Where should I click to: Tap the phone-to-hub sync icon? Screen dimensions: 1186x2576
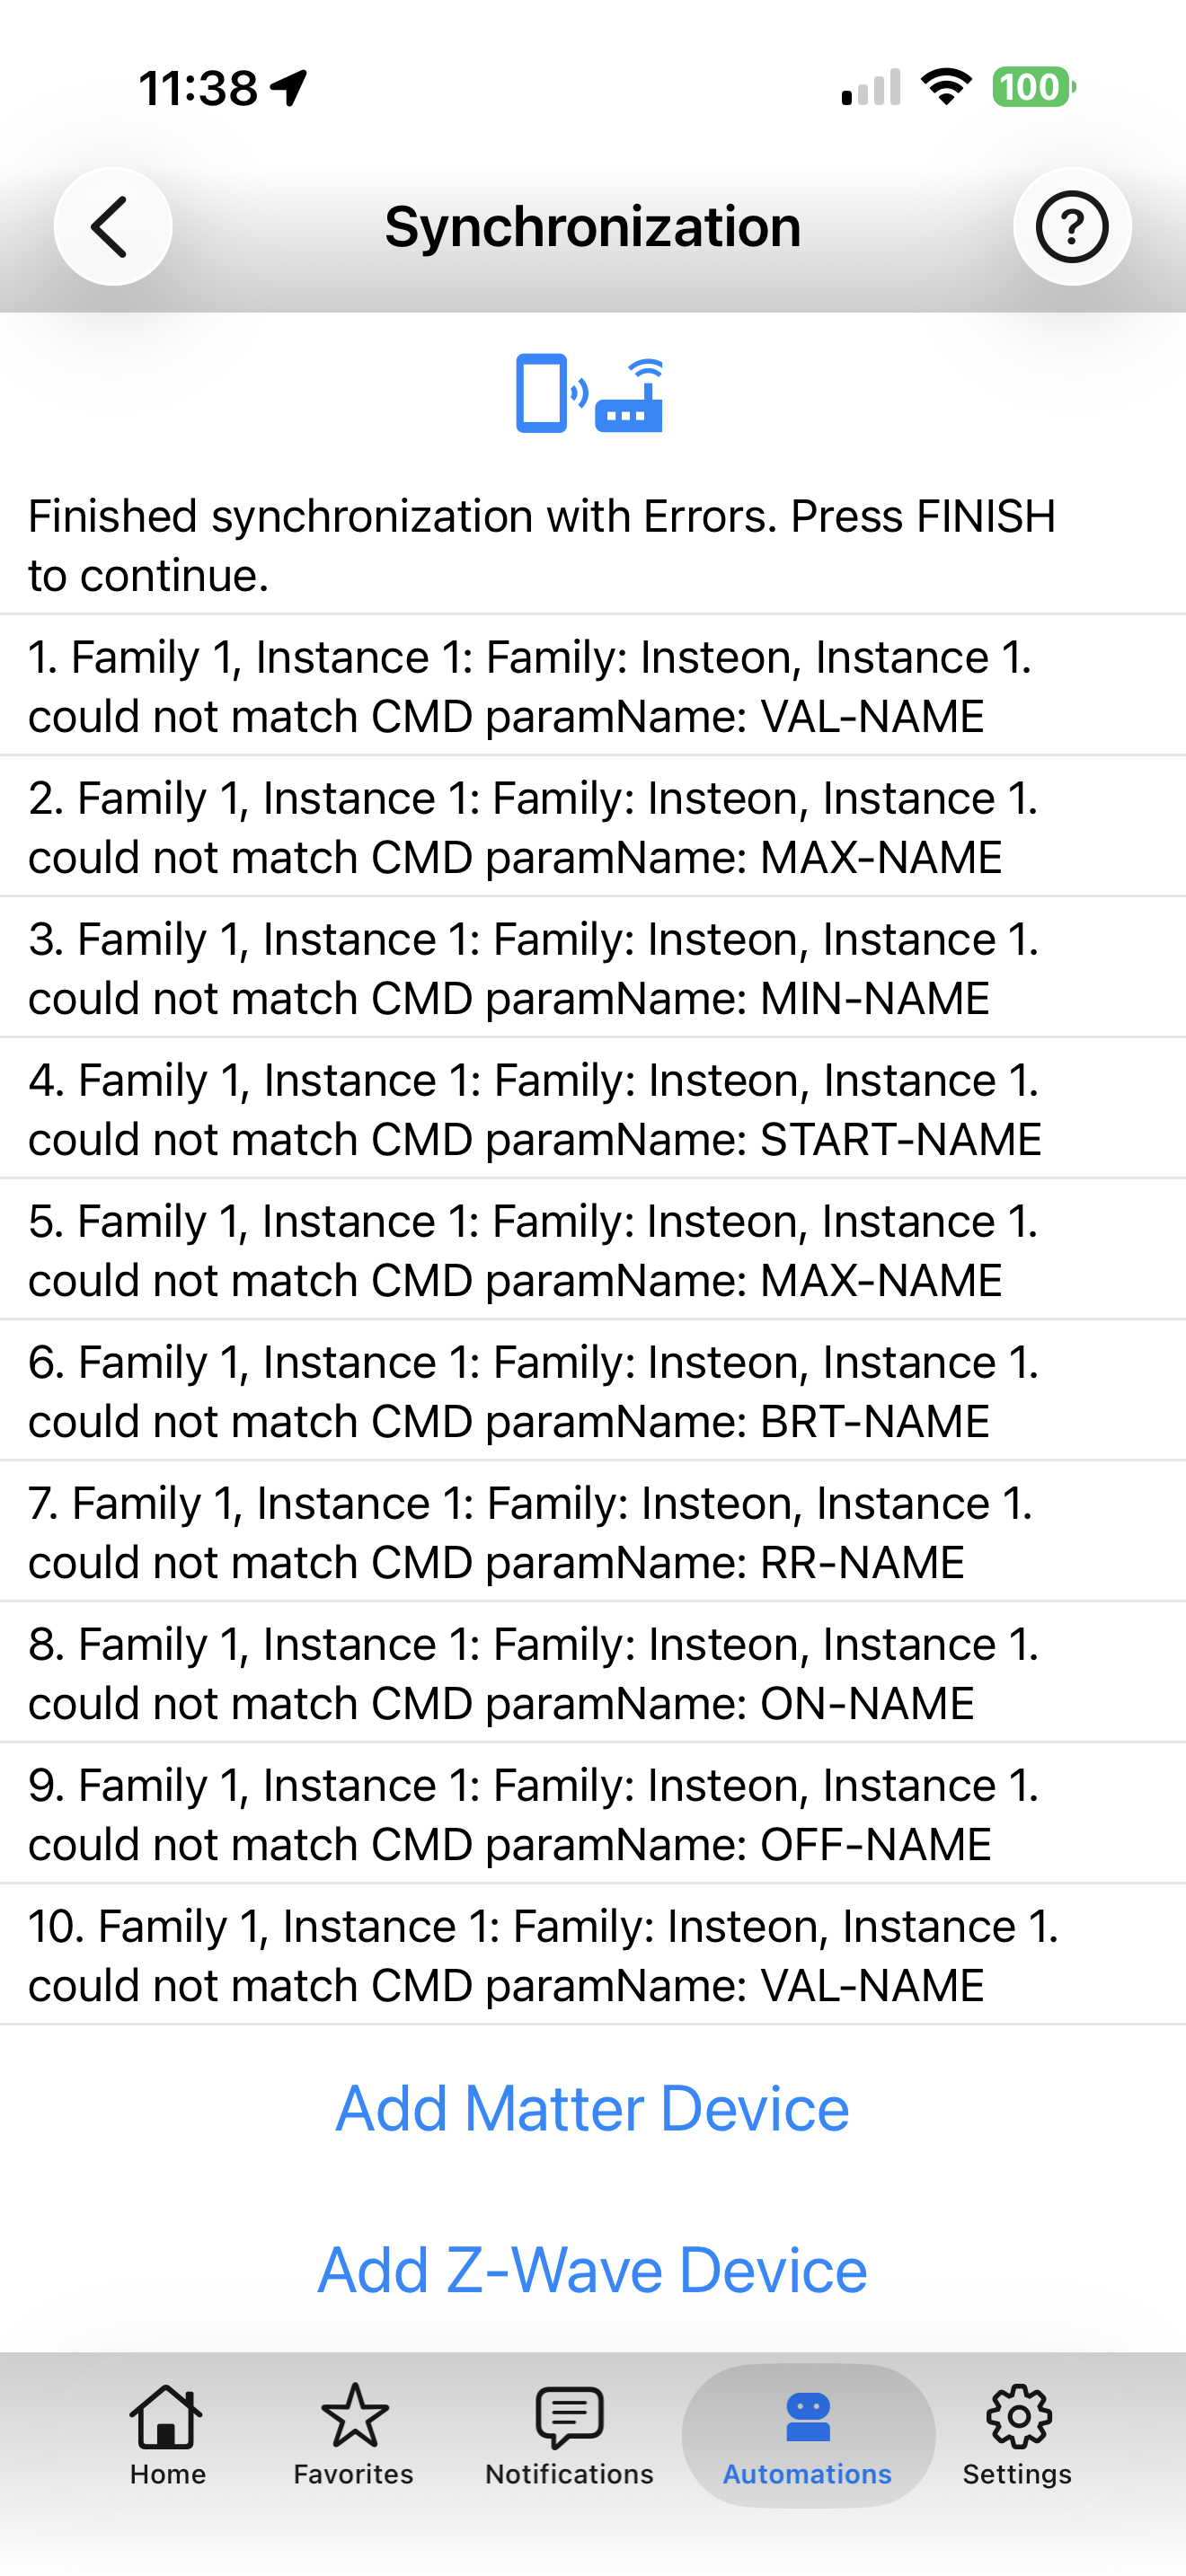click(x=589, y=394)
